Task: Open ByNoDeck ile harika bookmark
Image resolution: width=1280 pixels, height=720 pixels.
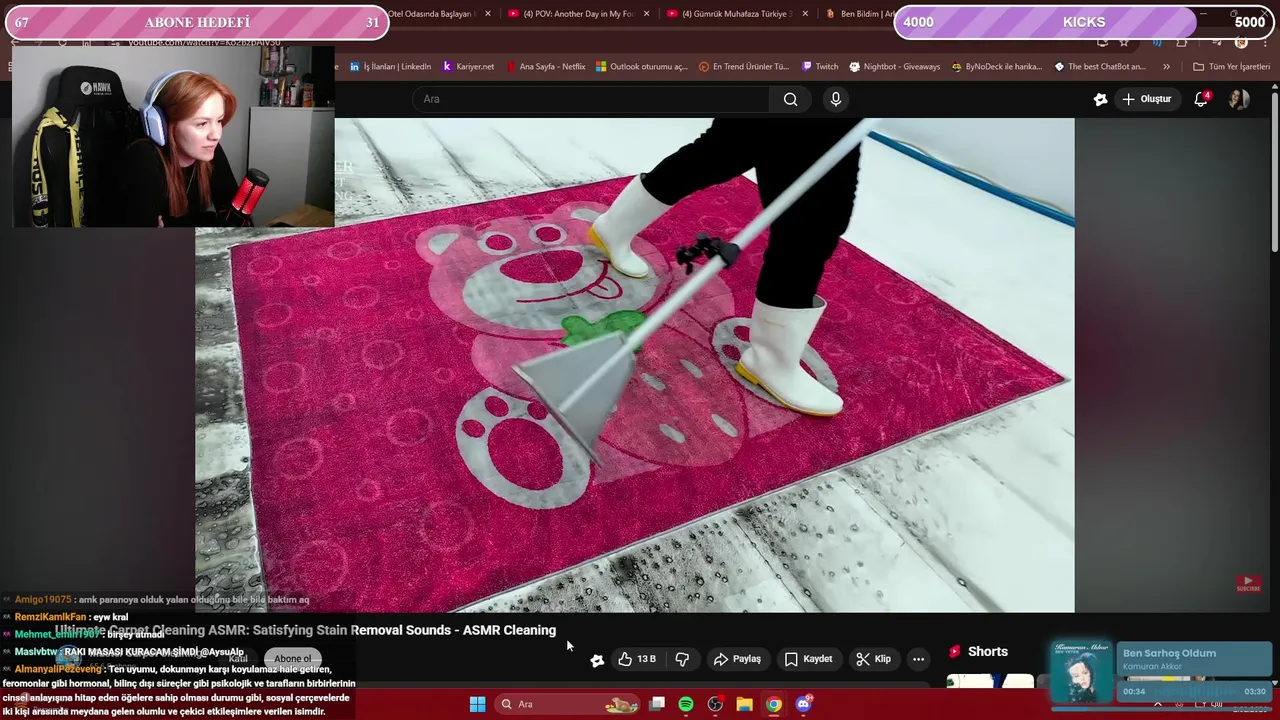Action: 997,67
